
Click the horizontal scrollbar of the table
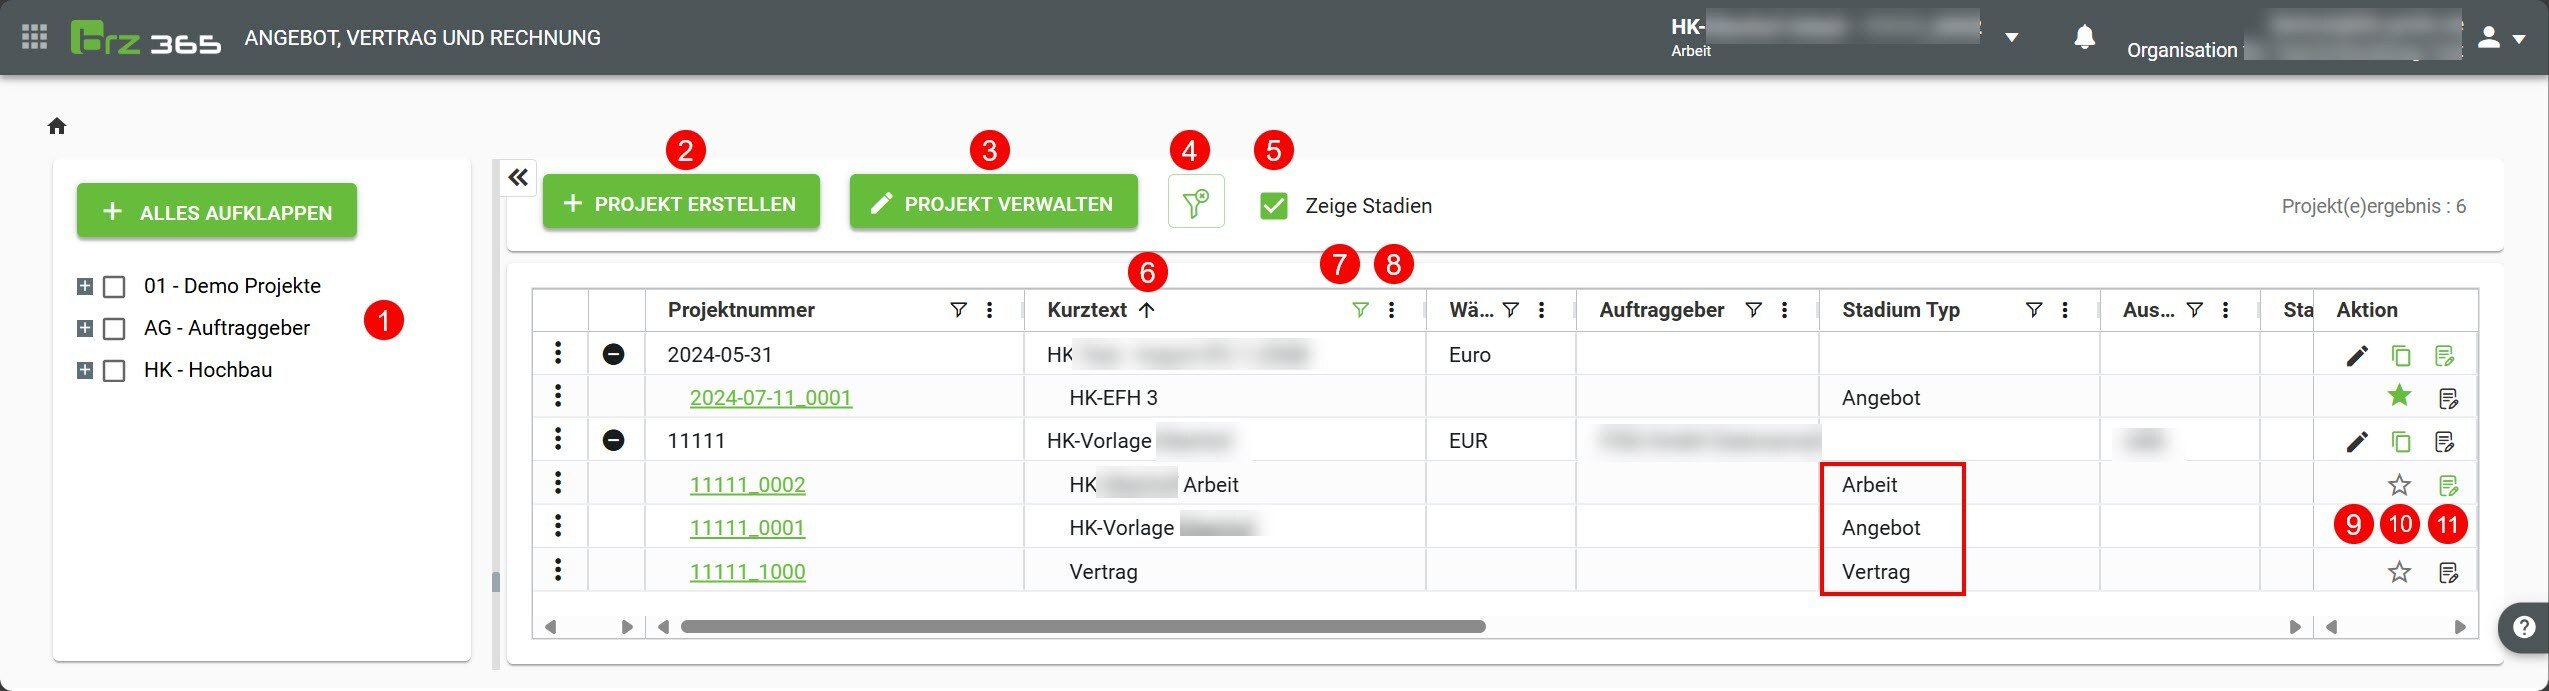pyautogui.click(x=1082, y=627)
